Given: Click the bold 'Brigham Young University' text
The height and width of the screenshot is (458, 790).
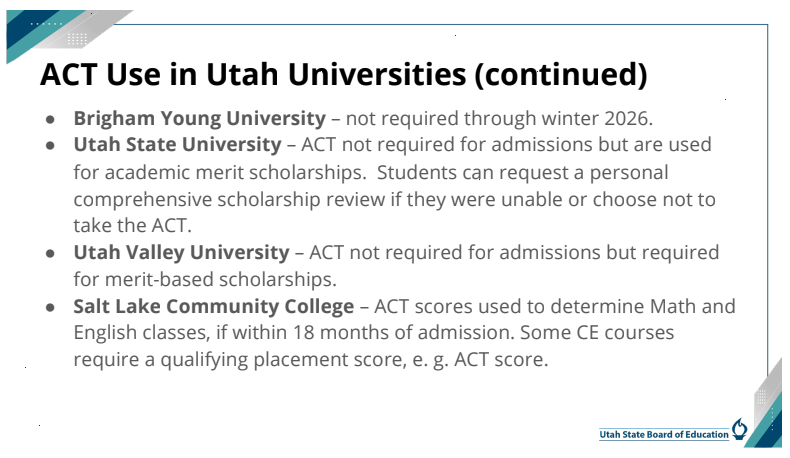Looking at the screenshot, I should (x=200, y=118).
